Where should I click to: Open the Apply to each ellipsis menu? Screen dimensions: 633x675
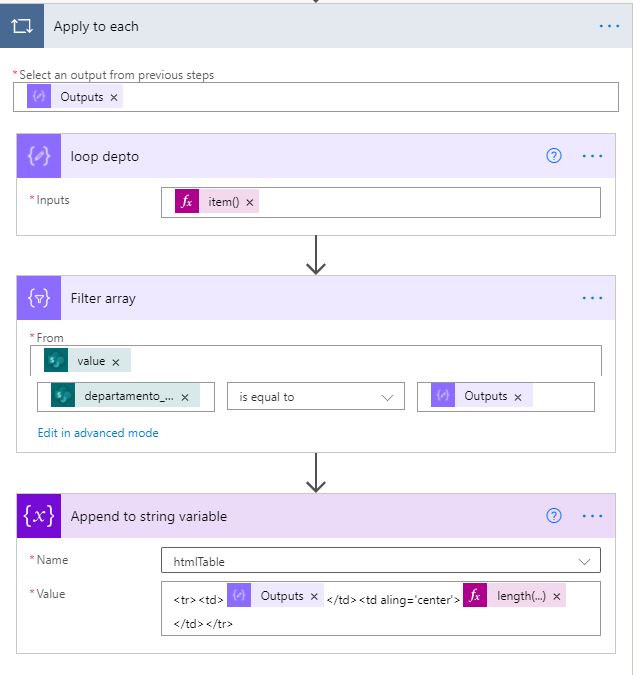click(609, 26)
